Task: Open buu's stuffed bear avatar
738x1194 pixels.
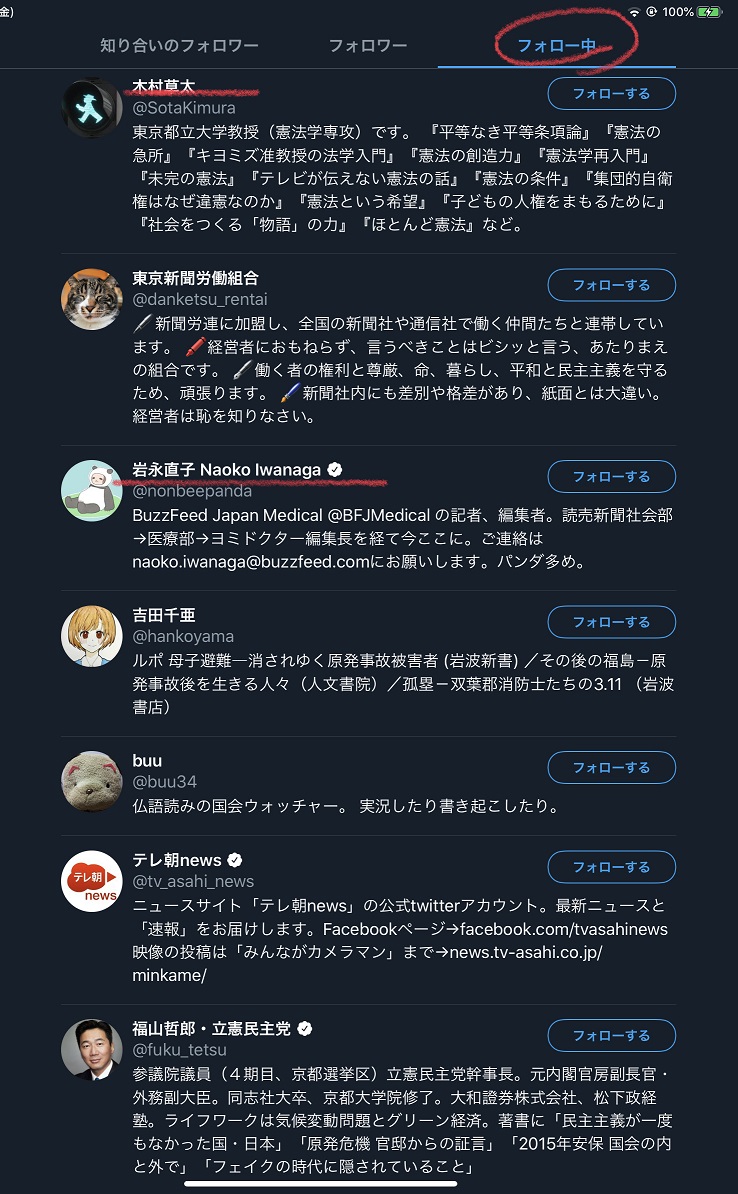Action: (x=91, y=781)
